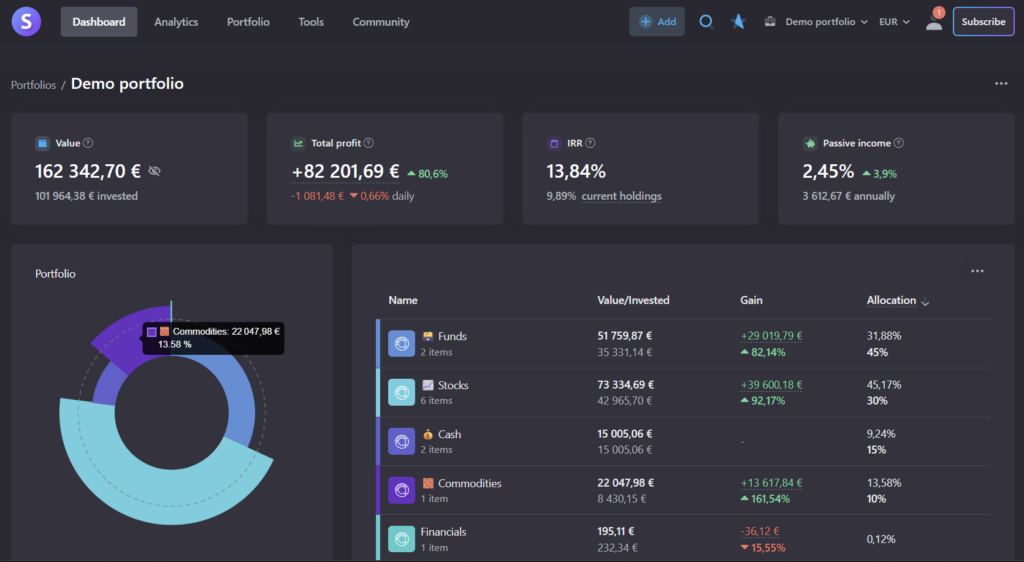1024x562 pixels.
Task: Click the Passive income info icon
Action: point(899,144)
